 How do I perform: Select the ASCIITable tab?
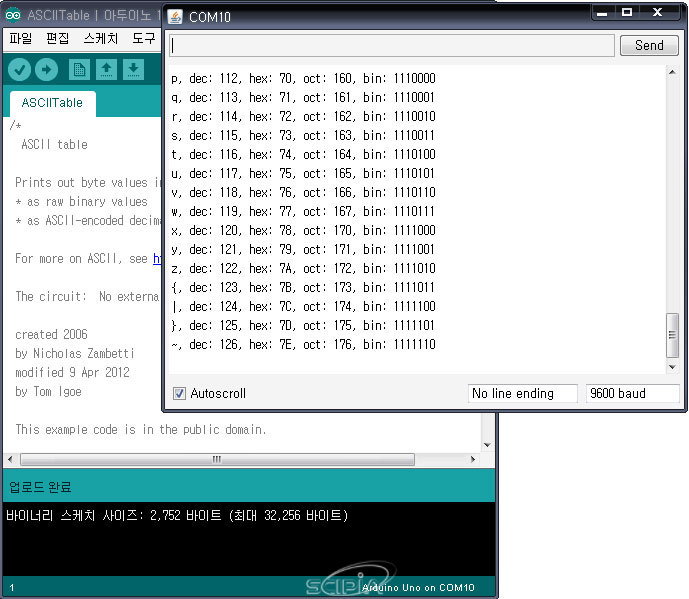(52, 103)
